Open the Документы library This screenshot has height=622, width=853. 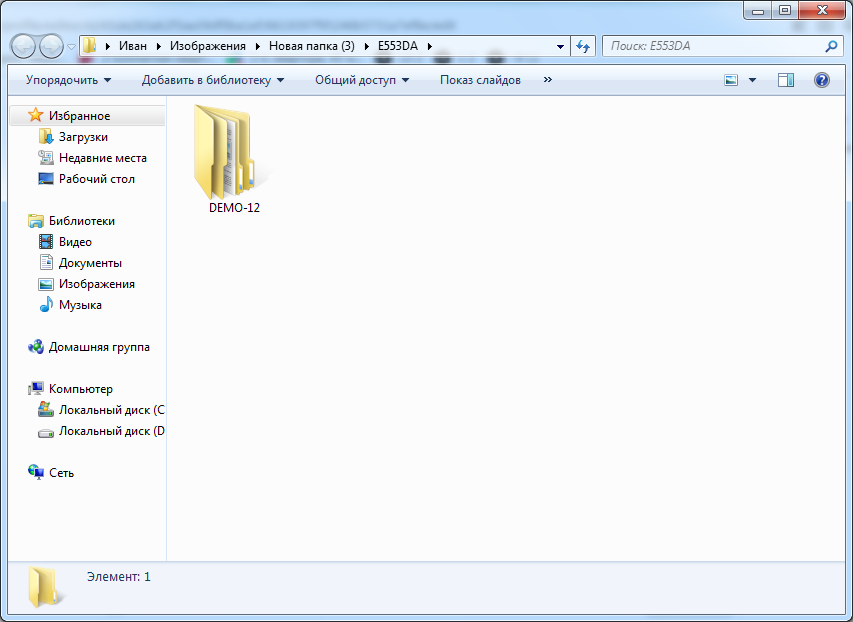pos(90,263)
